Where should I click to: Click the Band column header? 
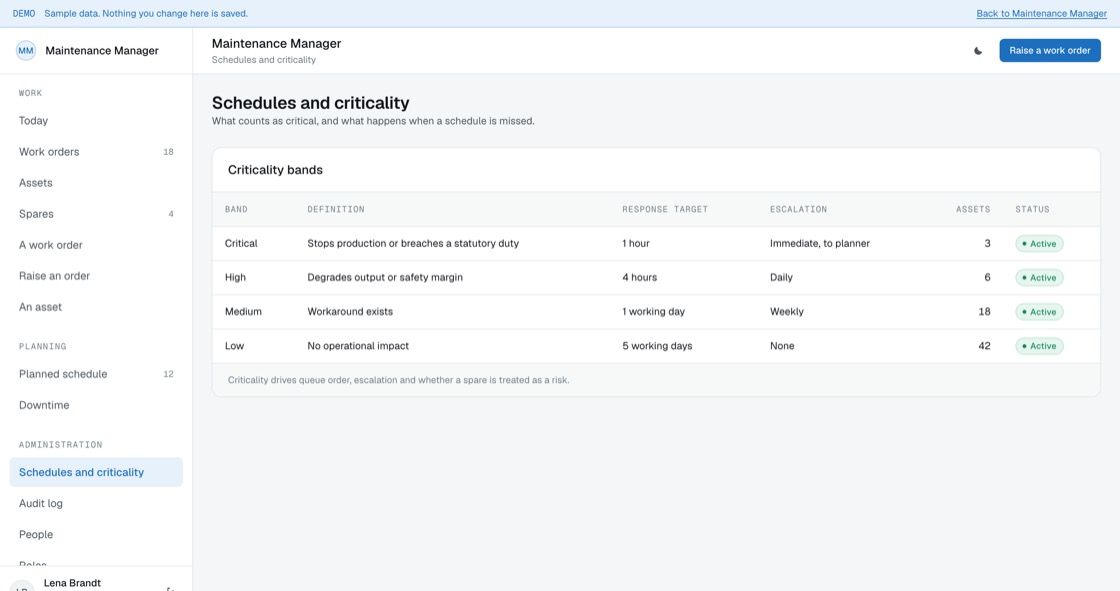pyautogui.click(x=236, y=209)
